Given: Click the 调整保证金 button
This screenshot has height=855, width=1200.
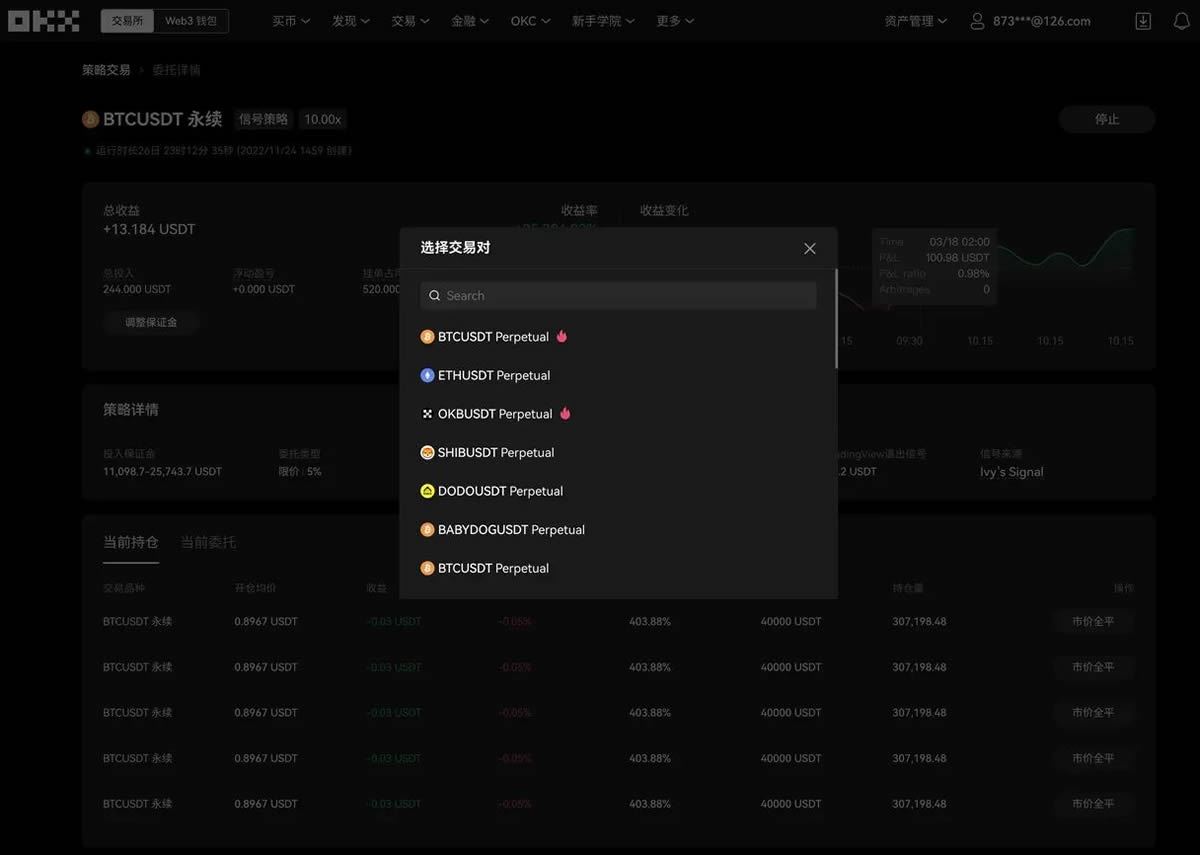Looking at the screenshot, I should pyautogui.click(x=151, y=322).
